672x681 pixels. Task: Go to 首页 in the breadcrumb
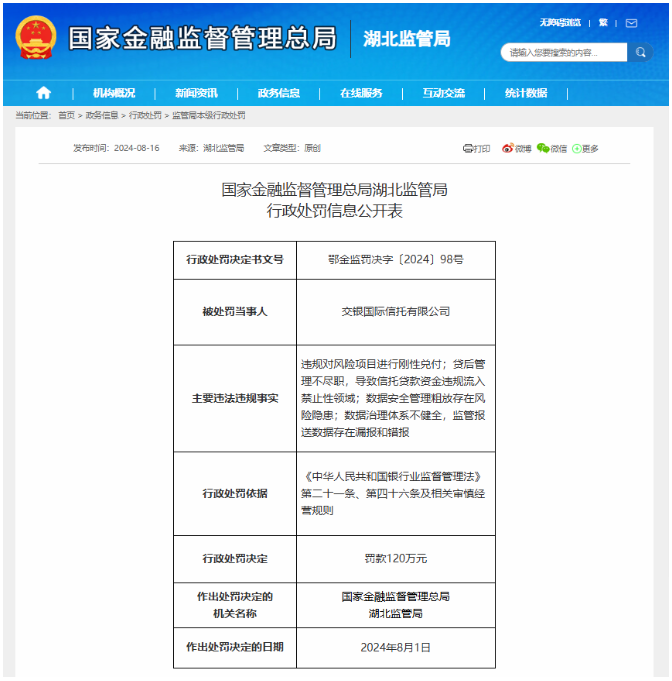tap(66, 115)
